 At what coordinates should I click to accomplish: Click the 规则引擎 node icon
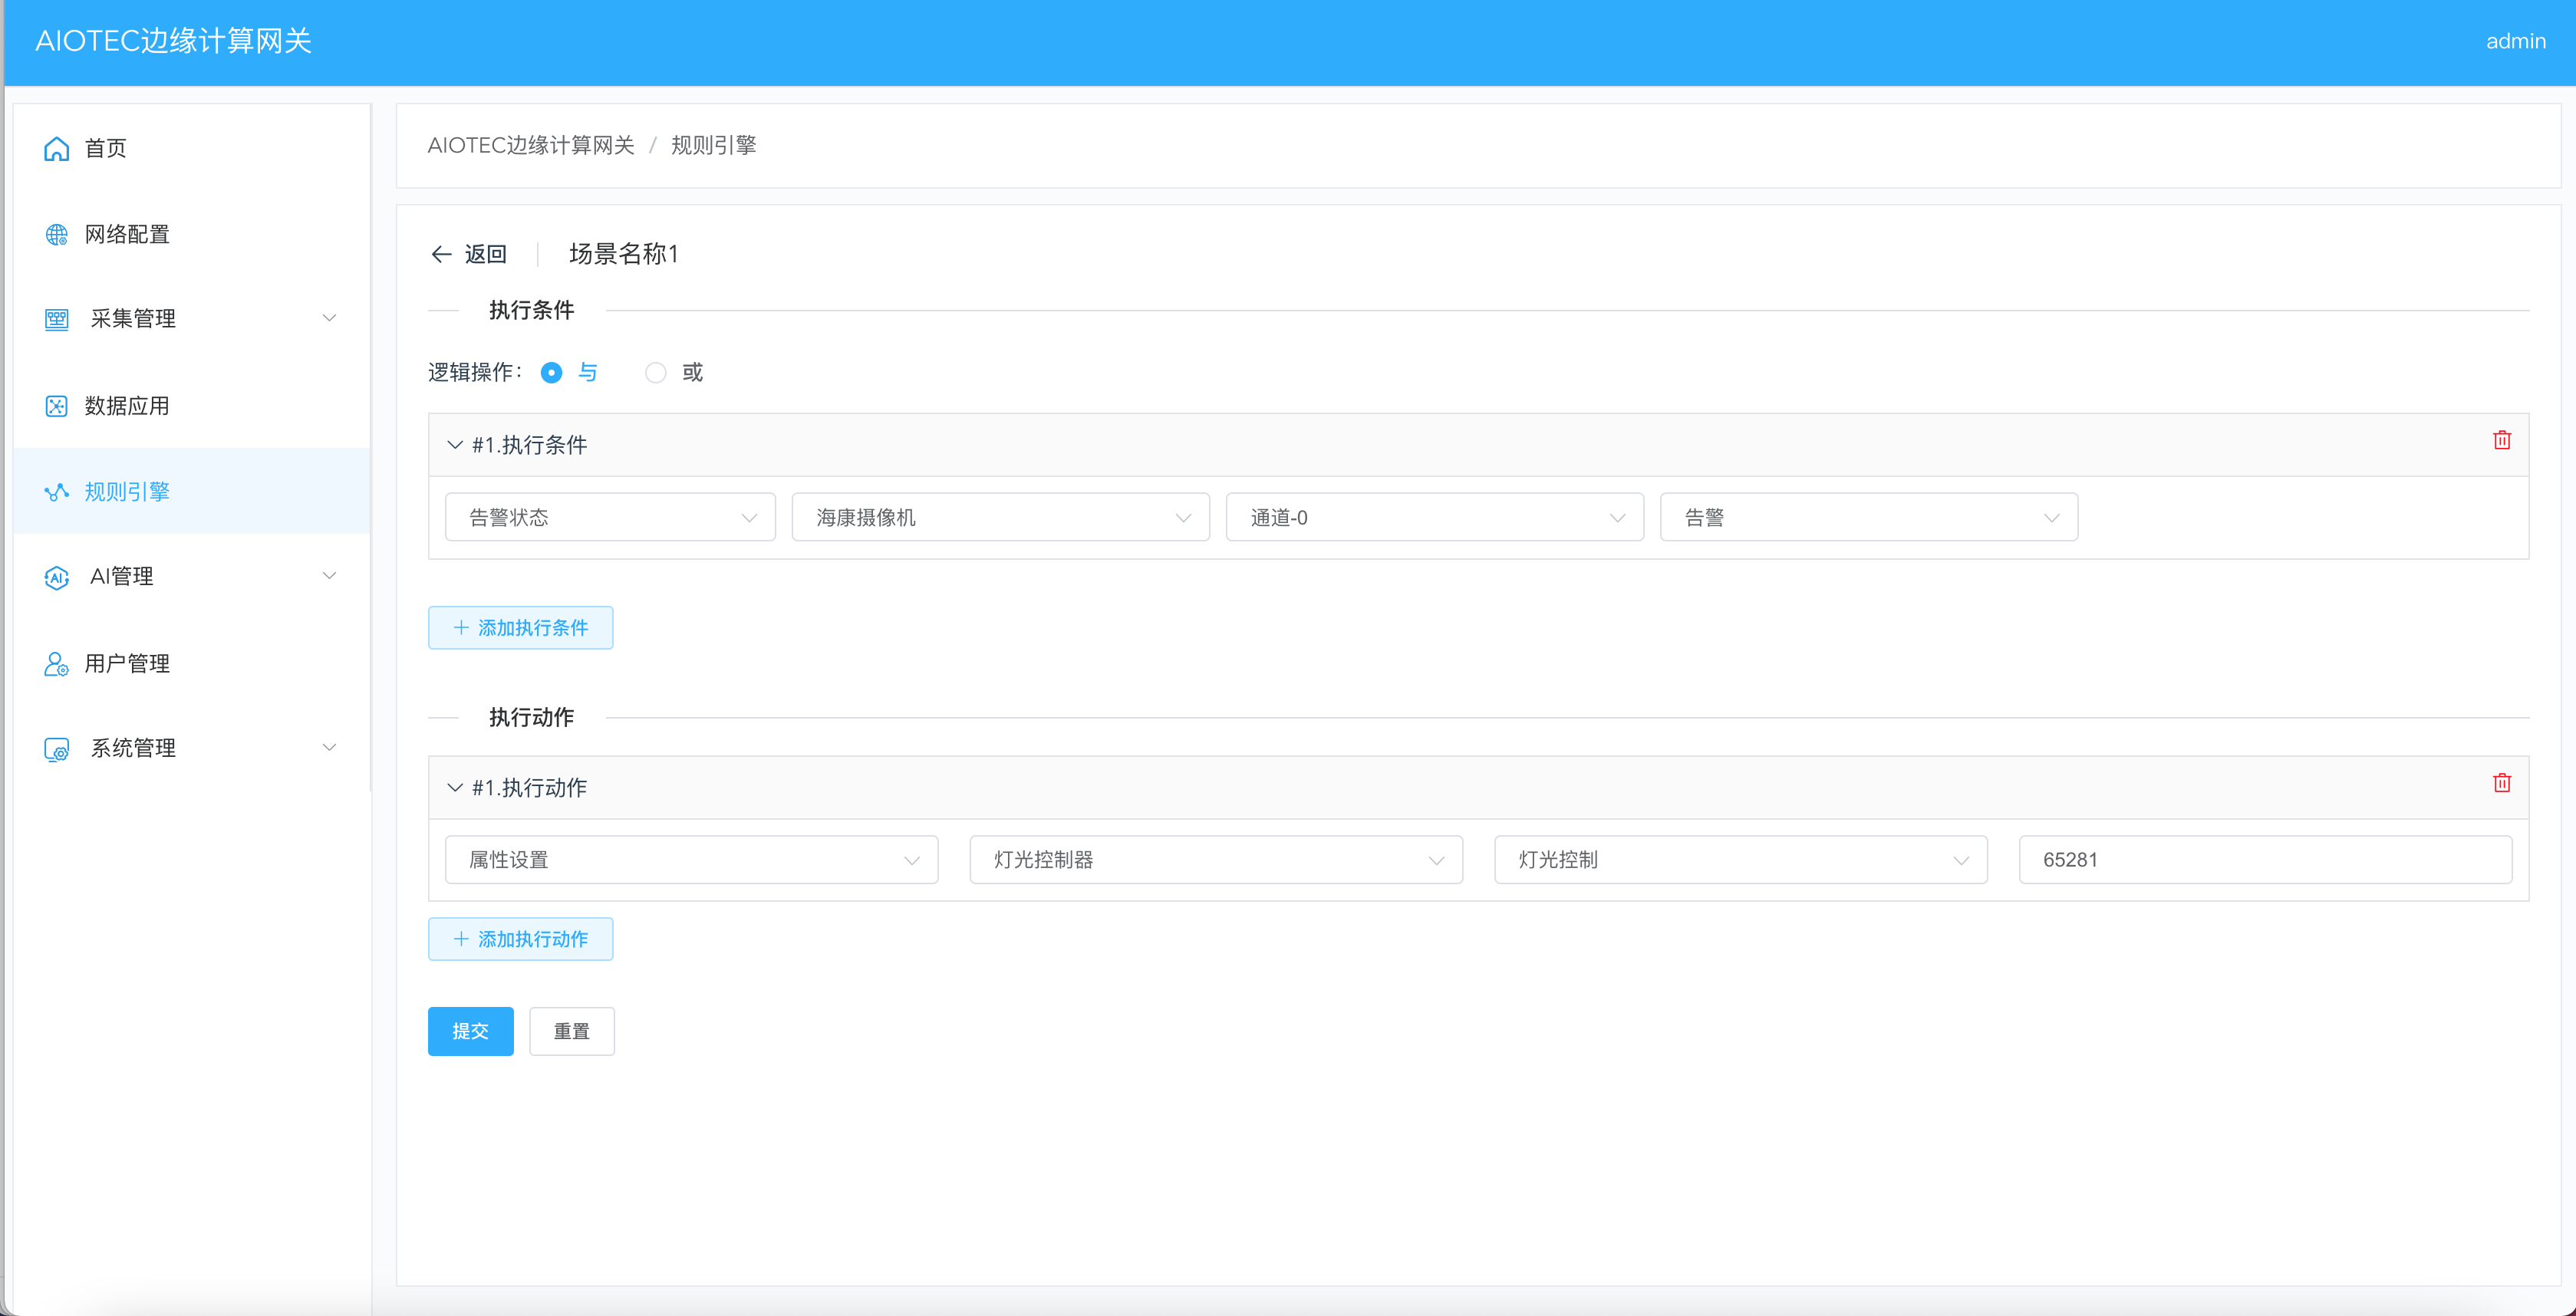(x=57, y=492)
